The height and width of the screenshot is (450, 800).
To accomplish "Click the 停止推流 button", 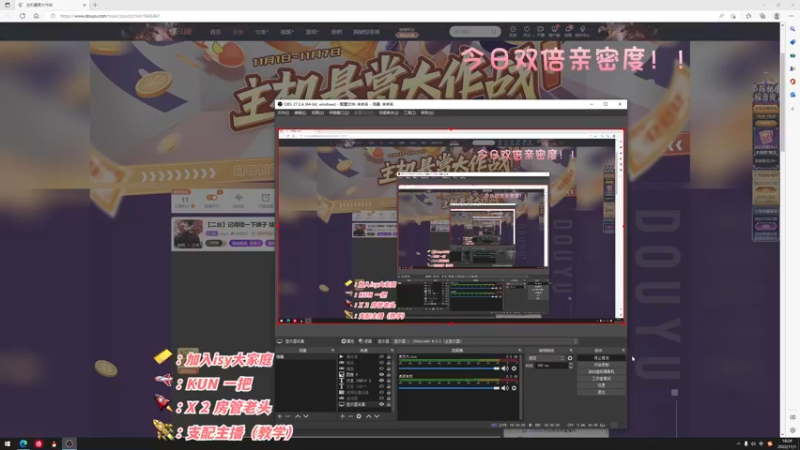I will tap(601, 358).
